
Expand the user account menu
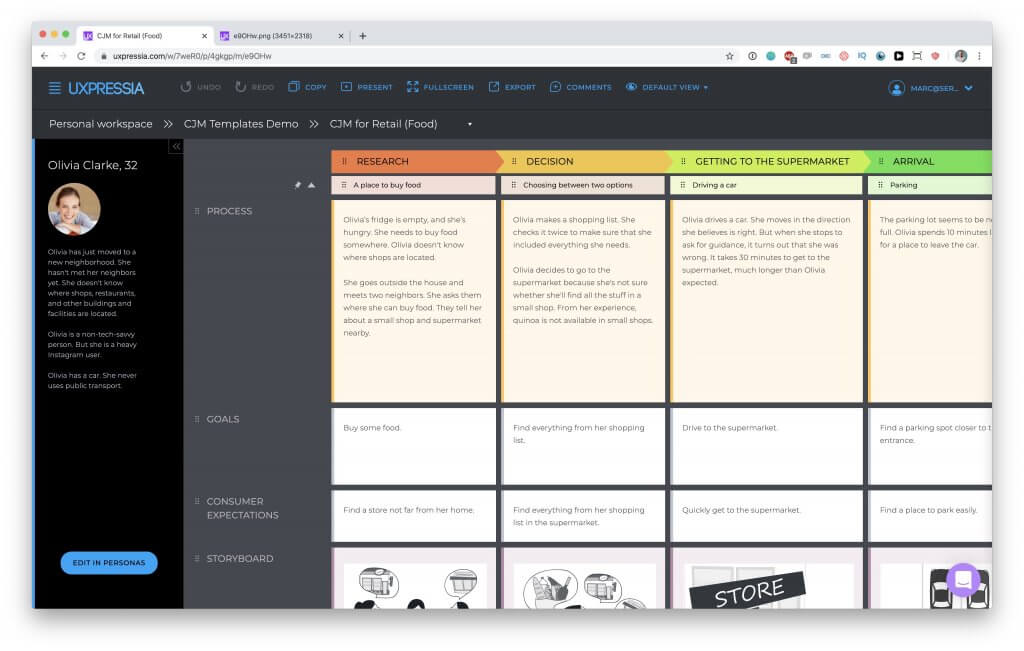pos(968,88)
